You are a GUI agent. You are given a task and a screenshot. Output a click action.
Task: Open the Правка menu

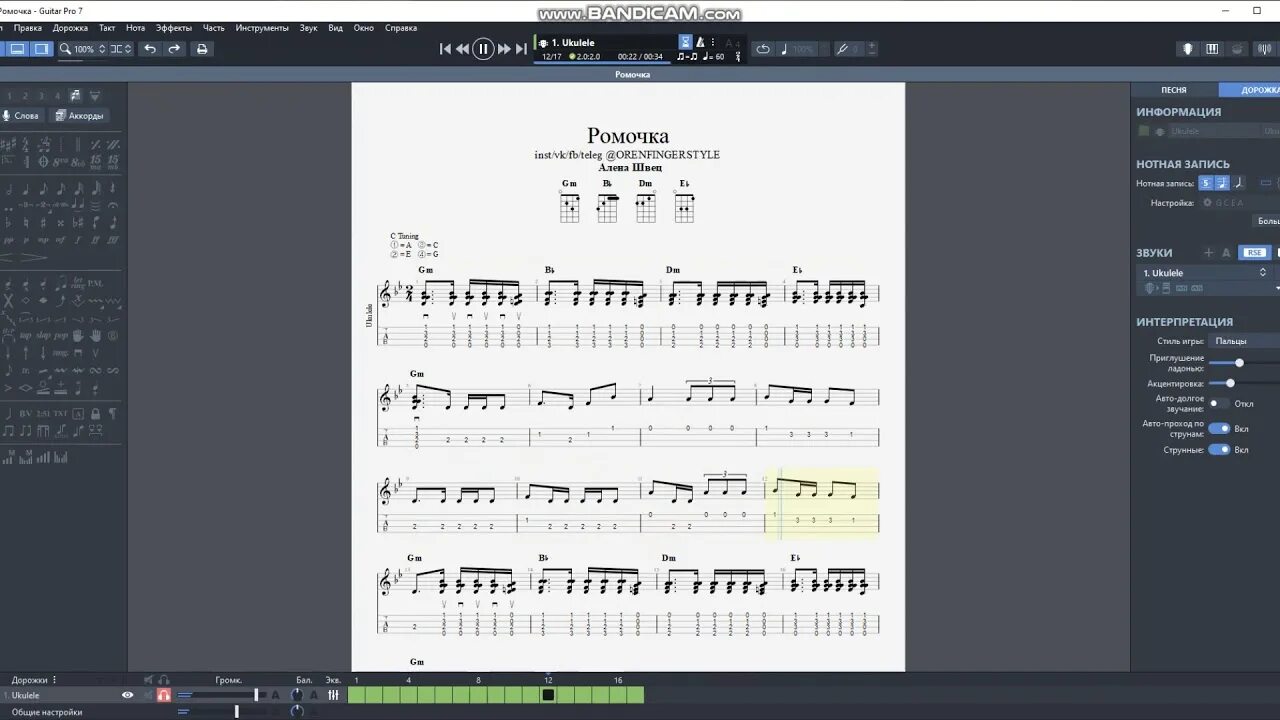point(28,28)
